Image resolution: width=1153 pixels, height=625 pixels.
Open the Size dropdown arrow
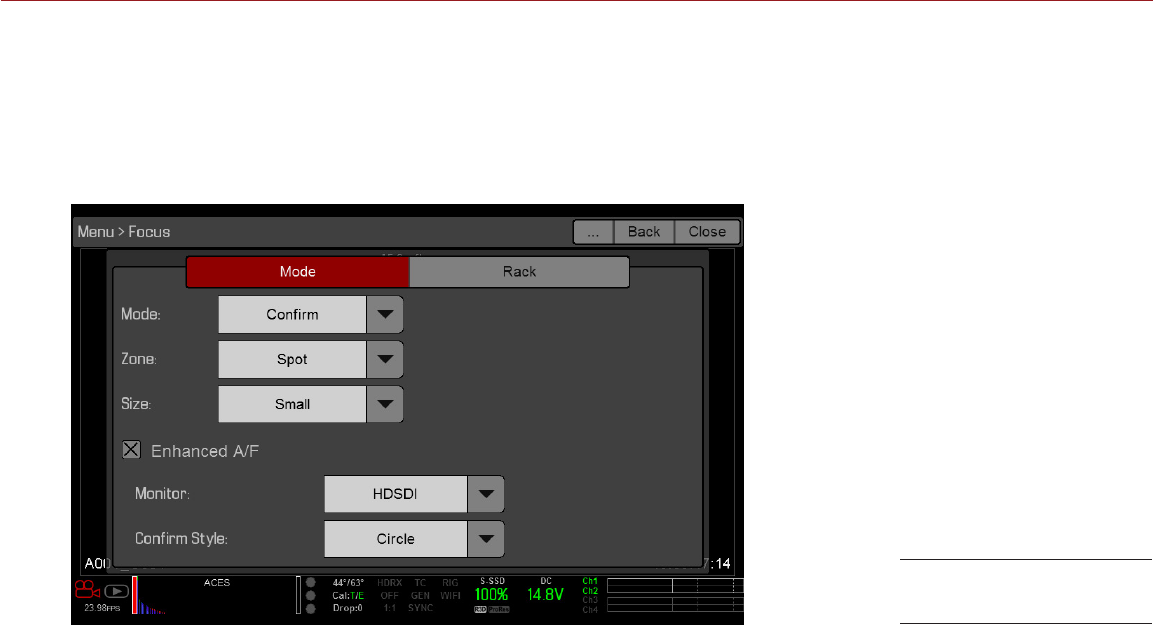point(385,404)
